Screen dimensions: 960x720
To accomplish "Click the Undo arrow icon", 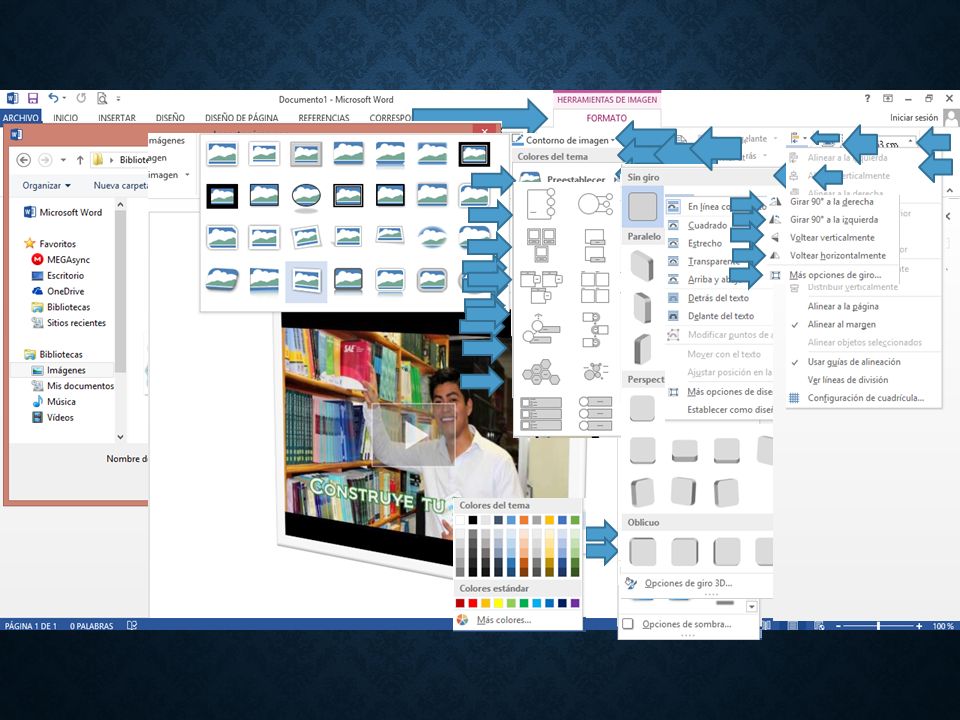I will [53, 98].
